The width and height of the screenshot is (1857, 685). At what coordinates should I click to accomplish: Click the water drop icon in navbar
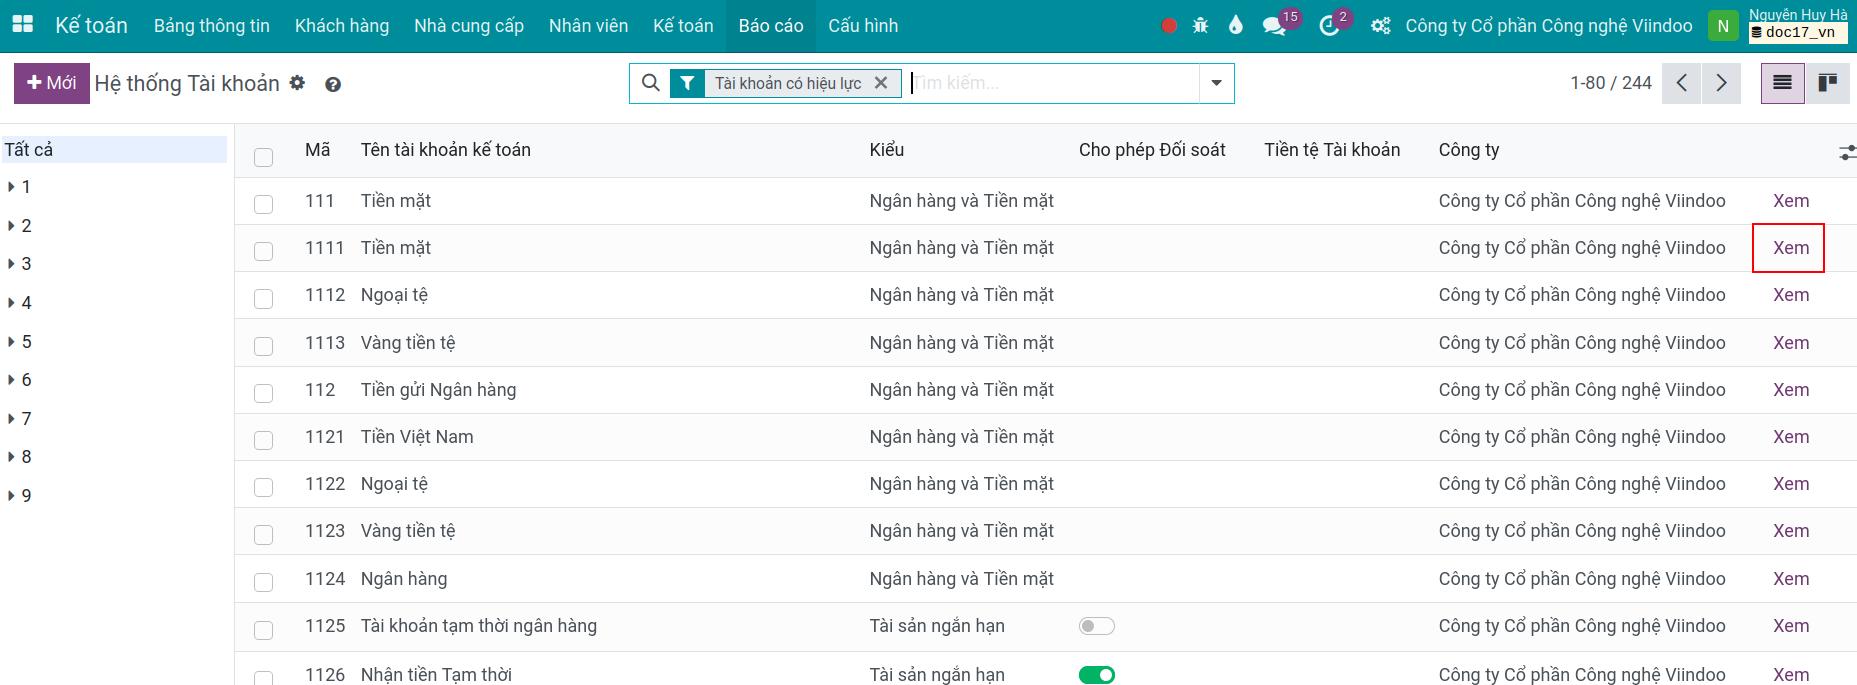click(1236, 26)
